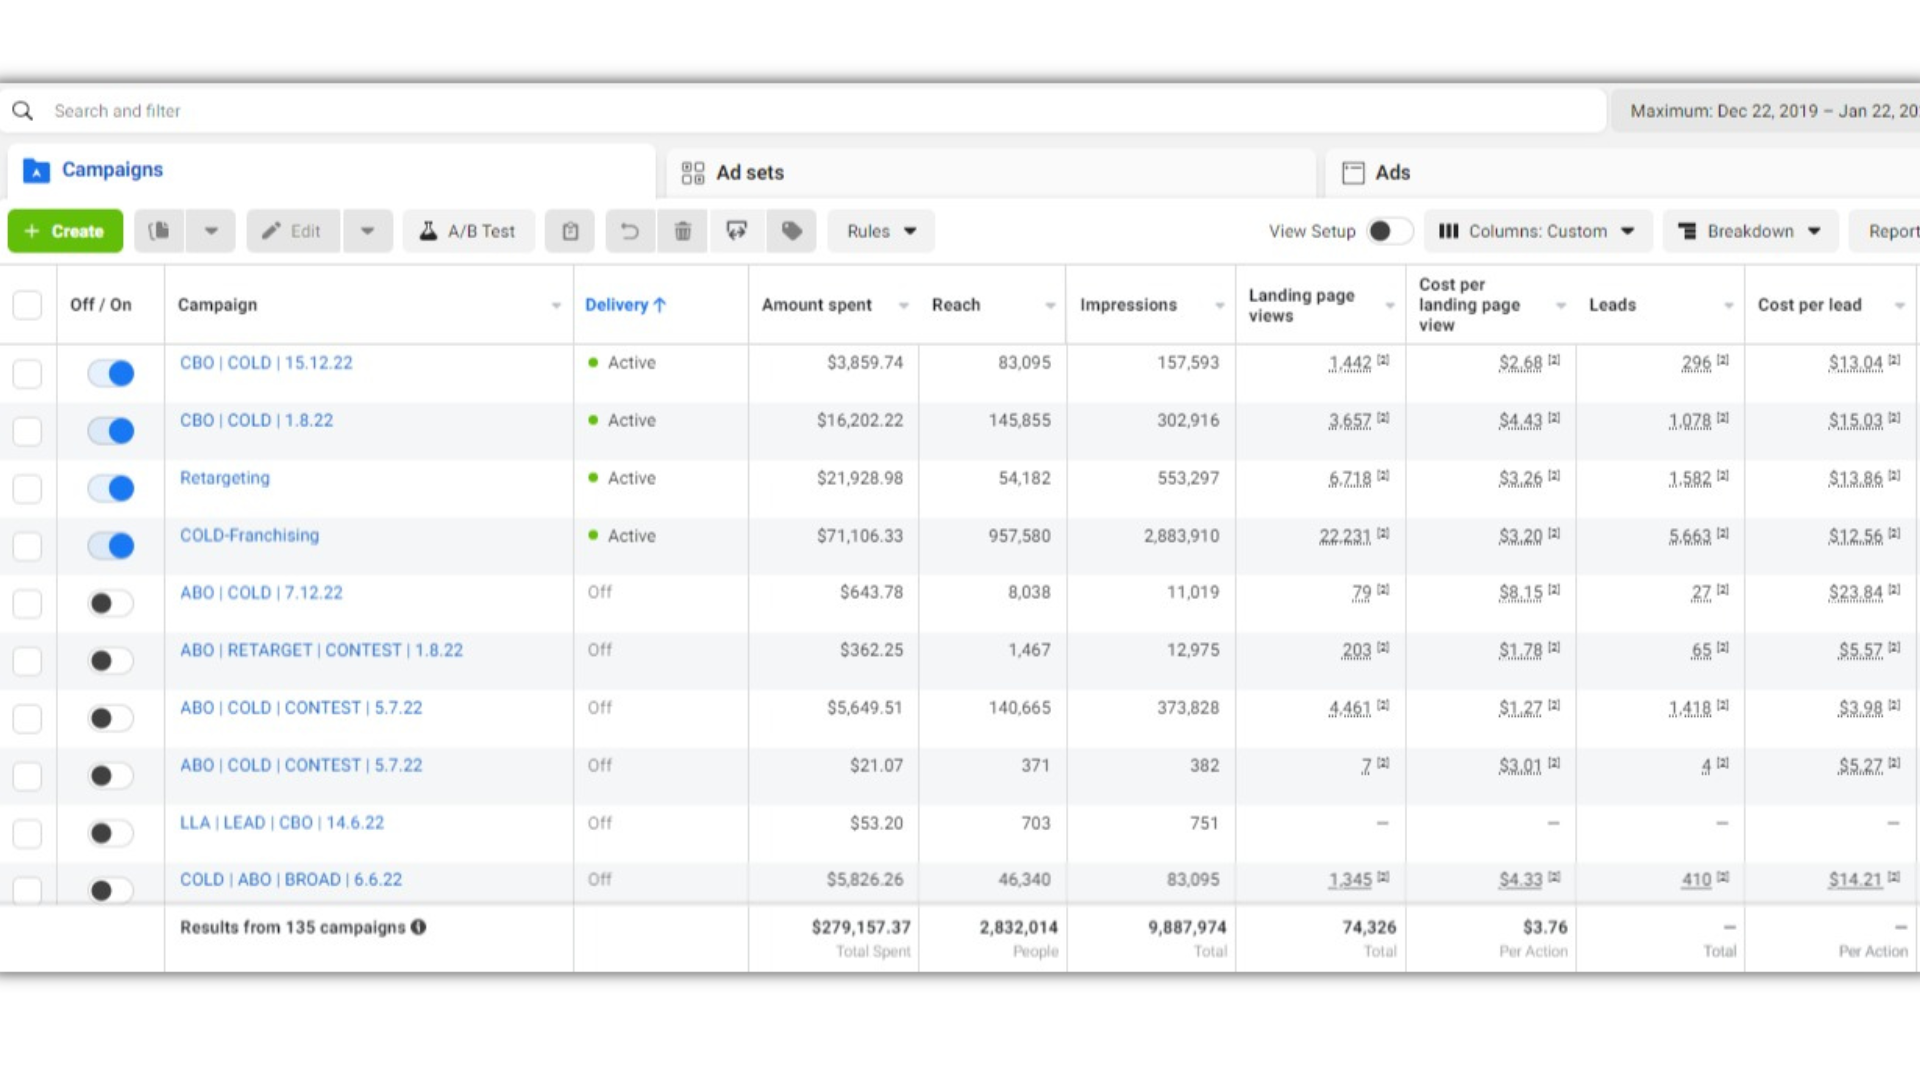This screenshot has width=1920, height=1080.
Task: Check the box for COLD-Franchising row
Action: (27, 546)
